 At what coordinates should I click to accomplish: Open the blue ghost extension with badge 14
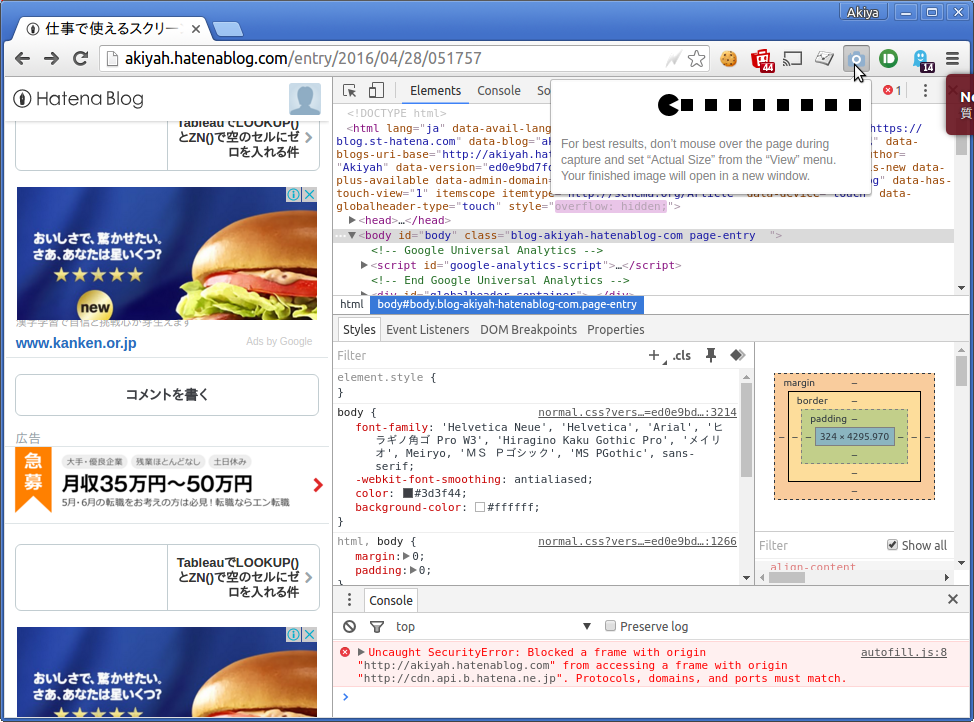tap(921, 60)
